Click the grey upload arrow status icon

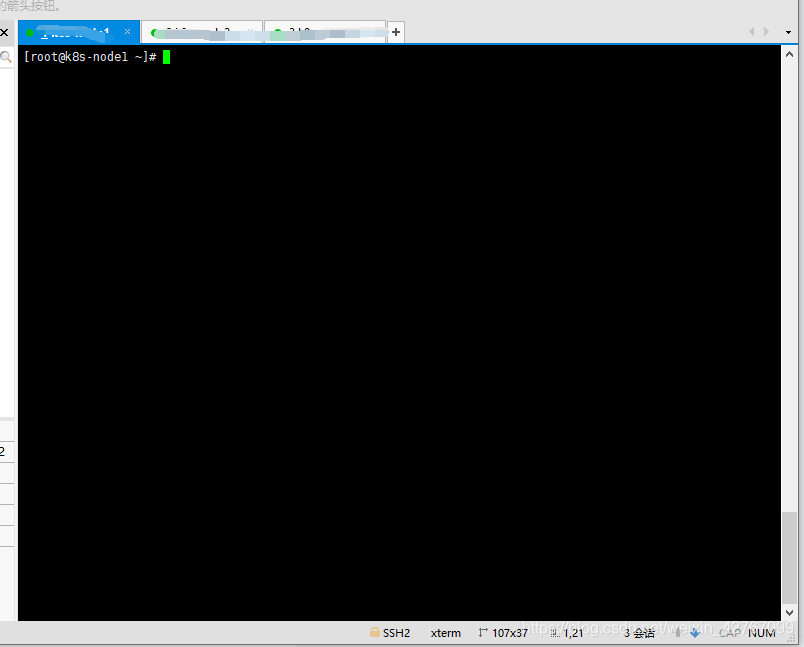pos(678,633)
